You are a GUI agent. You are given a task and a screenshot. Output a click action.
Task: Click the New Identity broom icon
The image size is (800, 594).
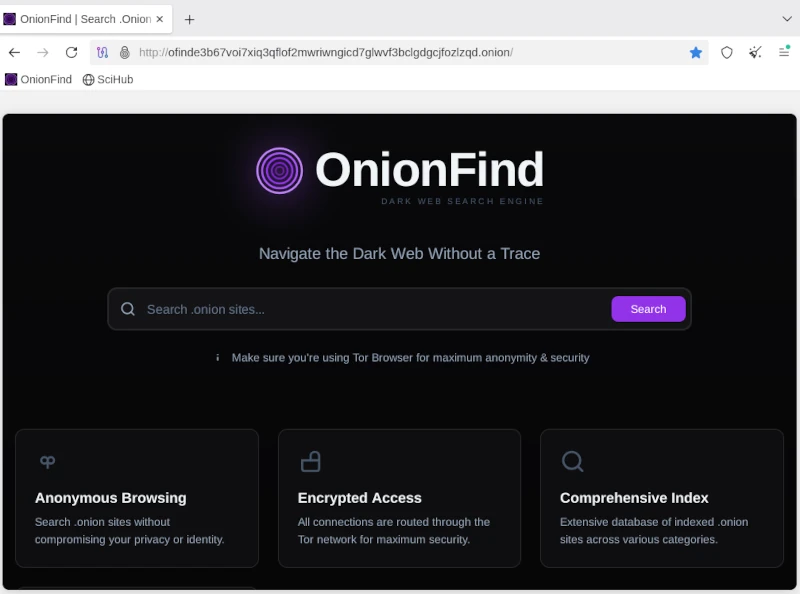[x=755, y=52]
